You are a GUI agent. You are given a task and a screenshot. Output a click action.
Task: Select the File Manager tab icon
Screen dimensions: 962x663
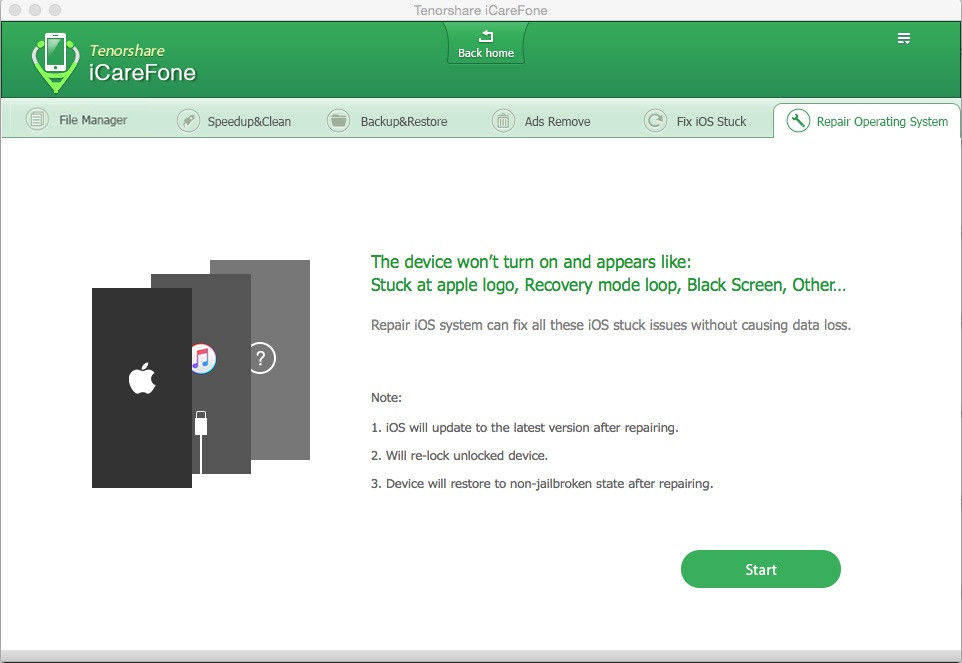click(37, 119)
